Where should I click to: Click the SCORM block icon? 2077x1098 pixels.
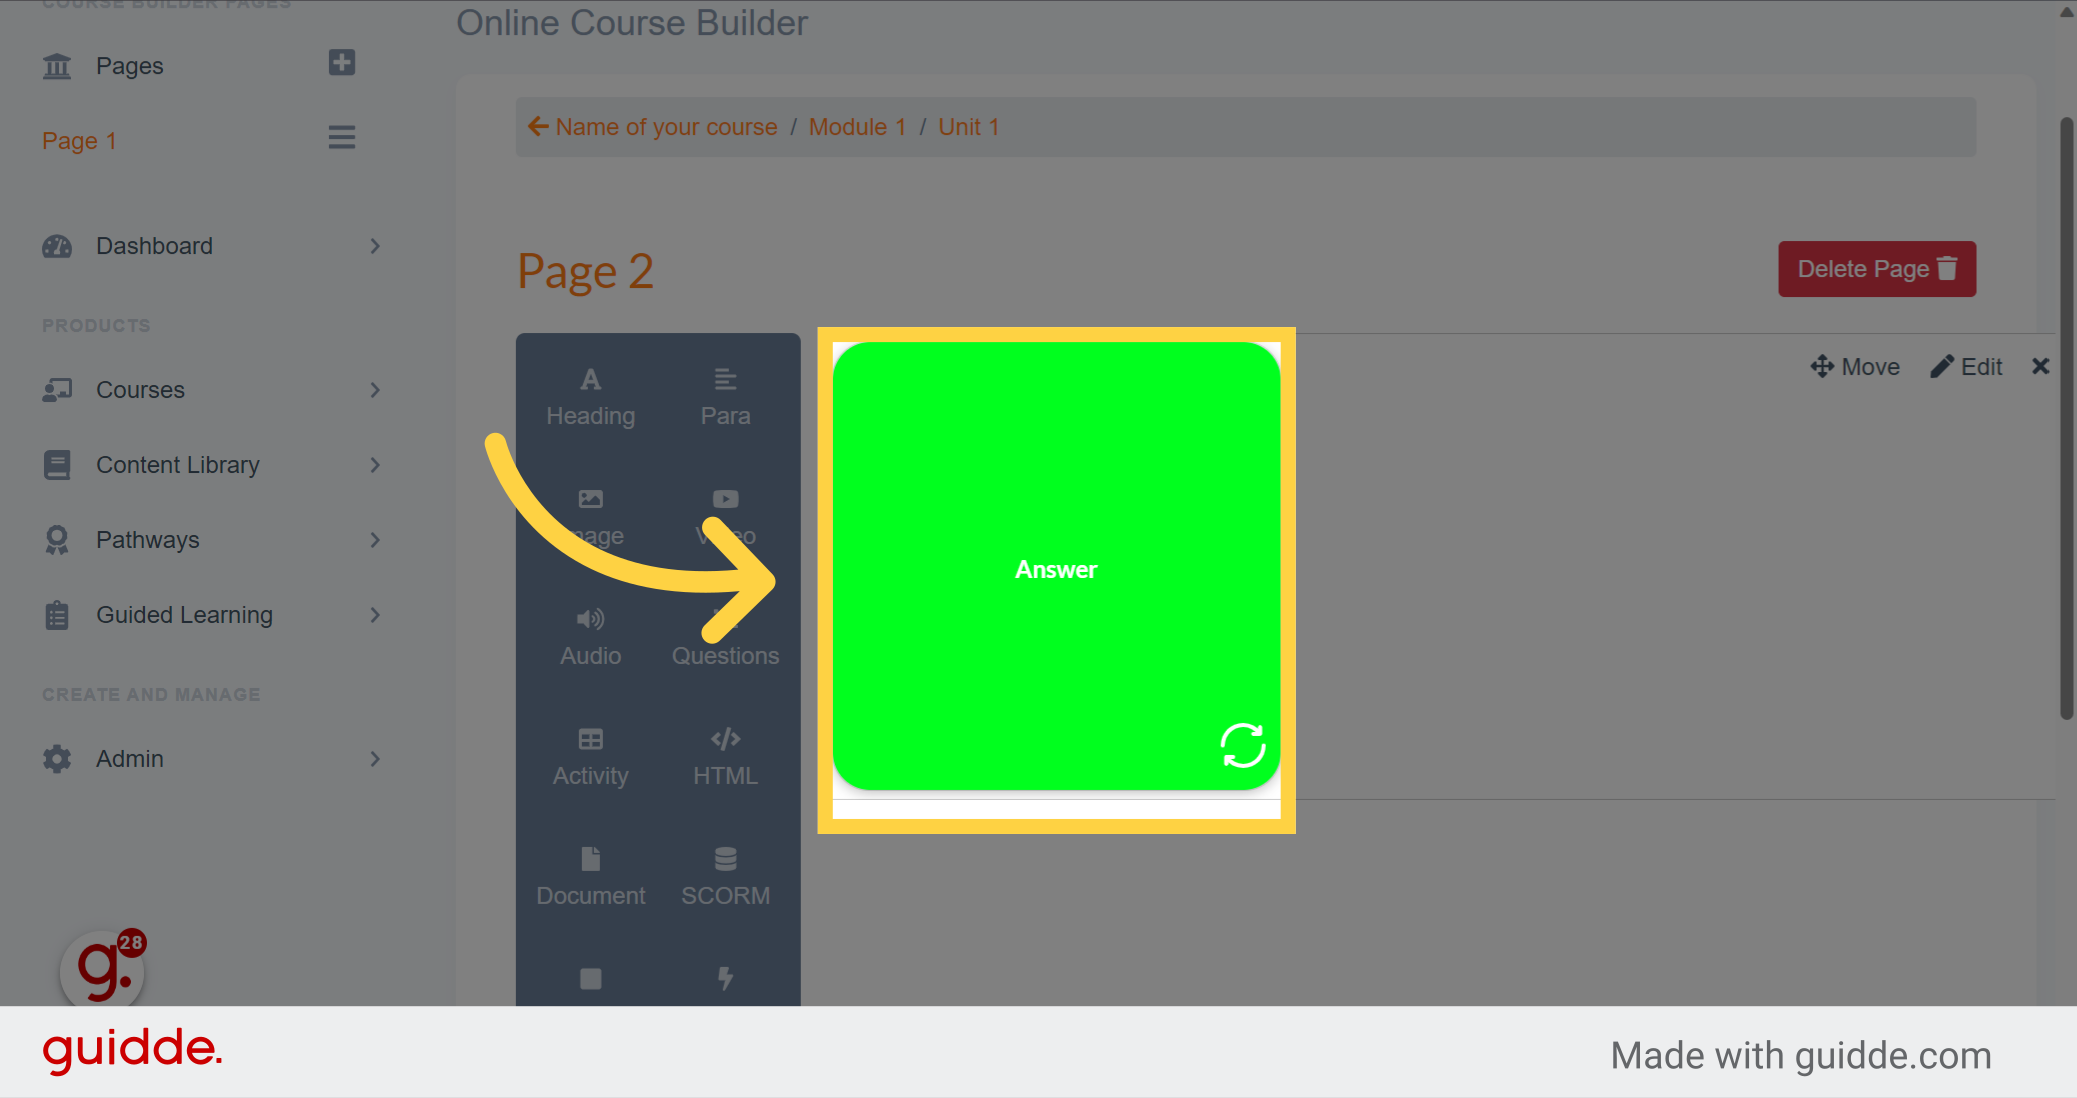pos(724,875)
